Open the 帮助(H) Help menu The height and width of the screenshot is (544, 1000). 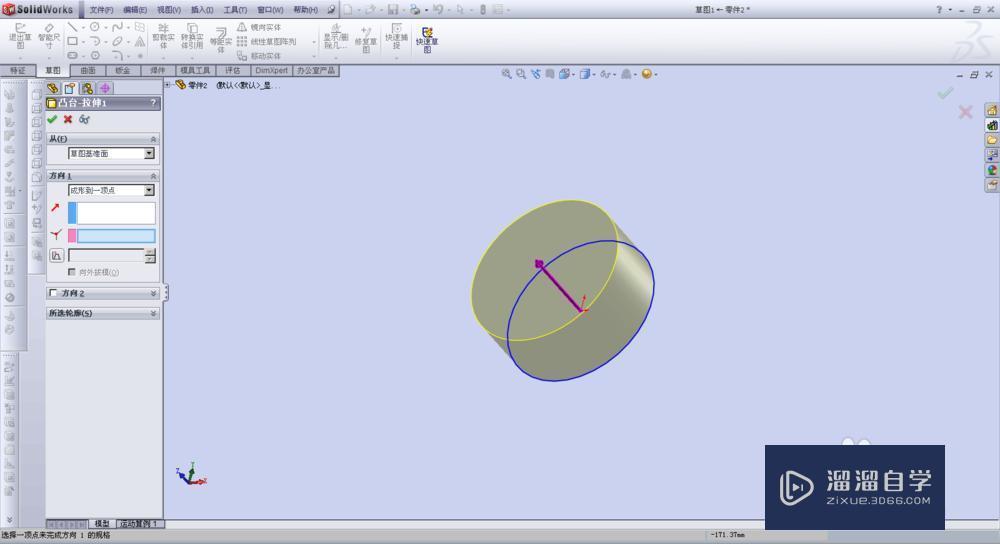click(305, 10)
